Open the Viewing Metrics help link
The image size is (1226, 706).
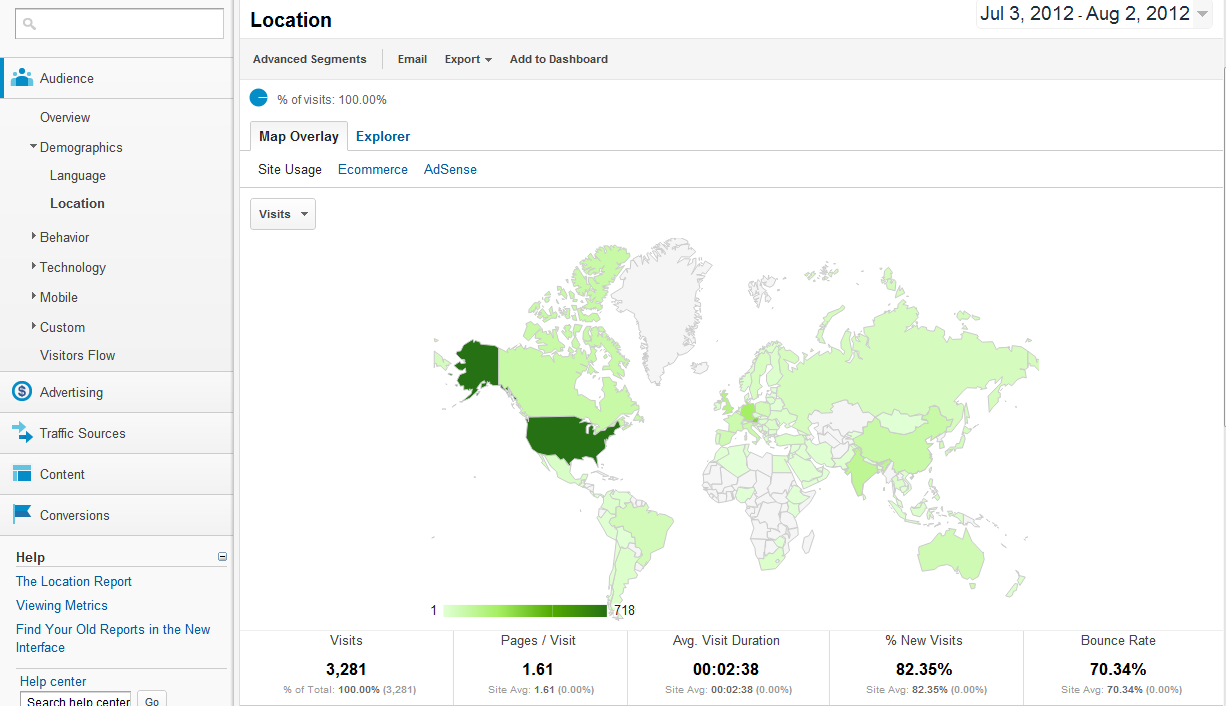[62, 606]
